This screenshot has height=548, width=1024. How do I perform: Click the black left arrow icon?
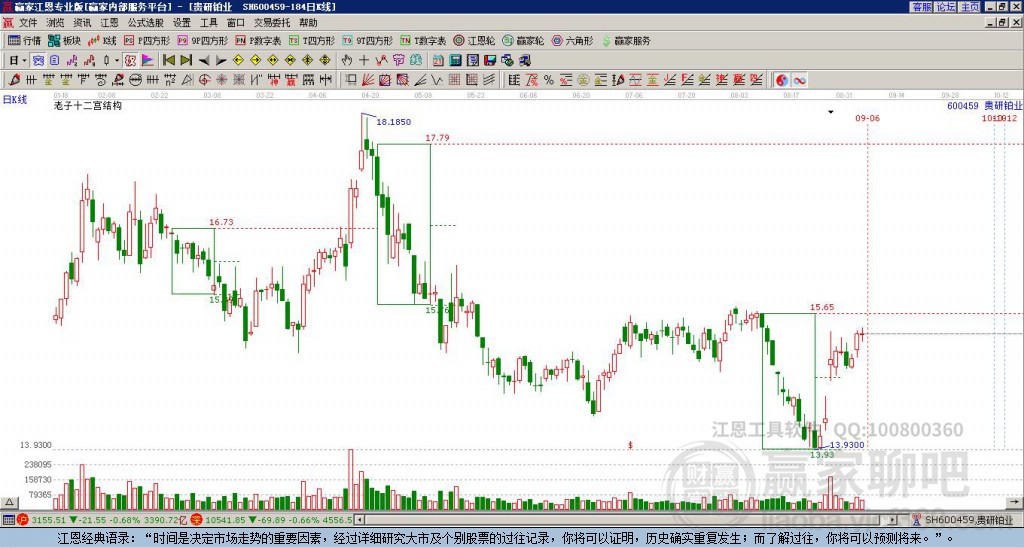click(204, 60)
